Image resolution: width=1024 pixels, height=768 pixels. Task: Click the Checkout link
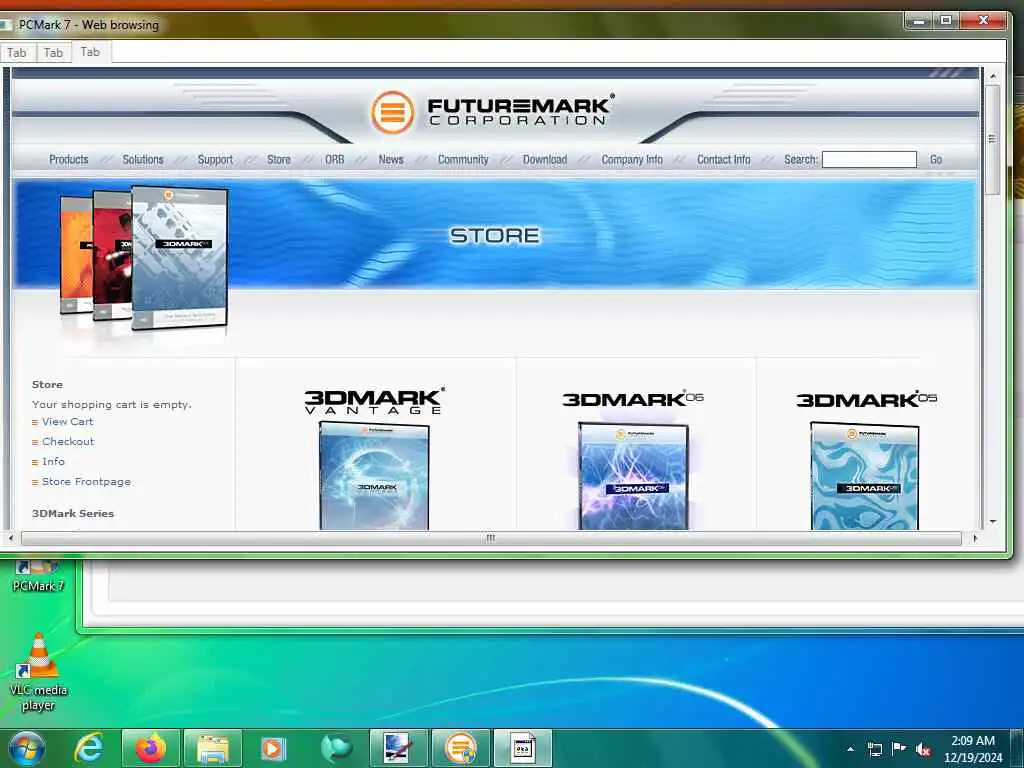pos(68,441)
